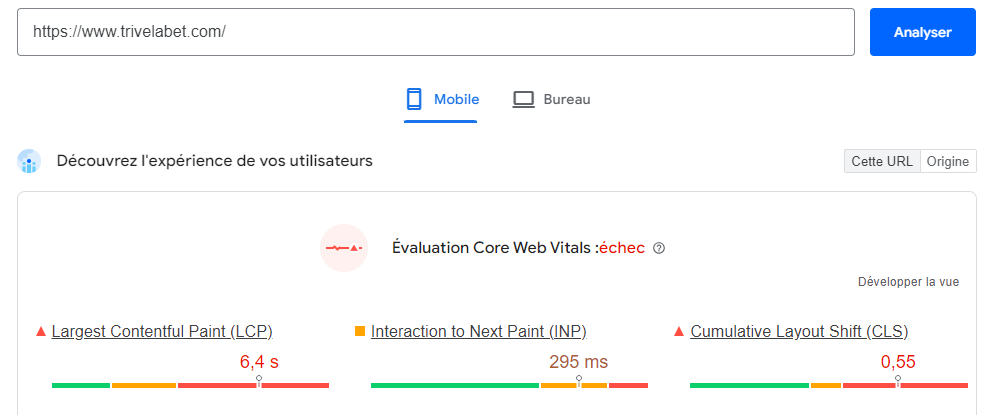This screenshot has height=415, width=981.
Task: Click the LCP distribution bar marker
Action: (x=259, y=381)
